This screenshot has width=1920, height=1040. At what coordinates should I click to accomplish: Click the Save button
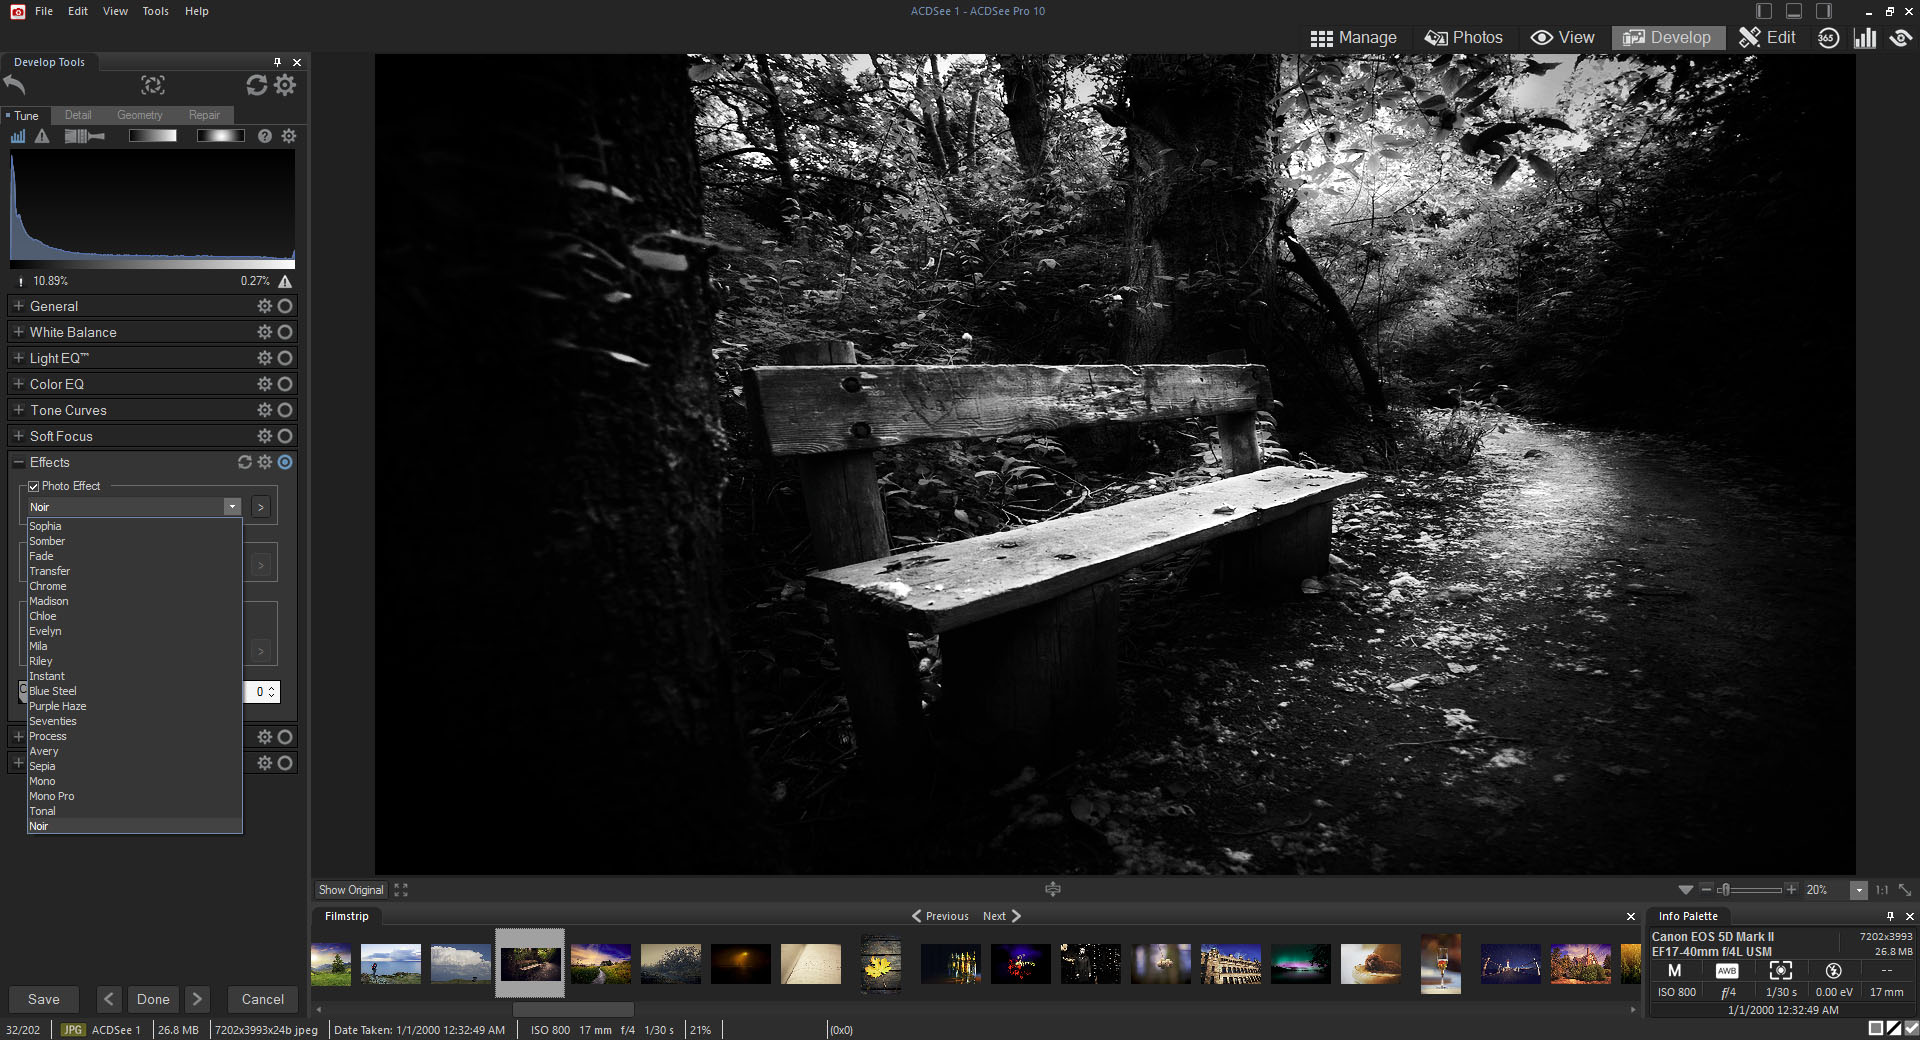coord(44,999)
